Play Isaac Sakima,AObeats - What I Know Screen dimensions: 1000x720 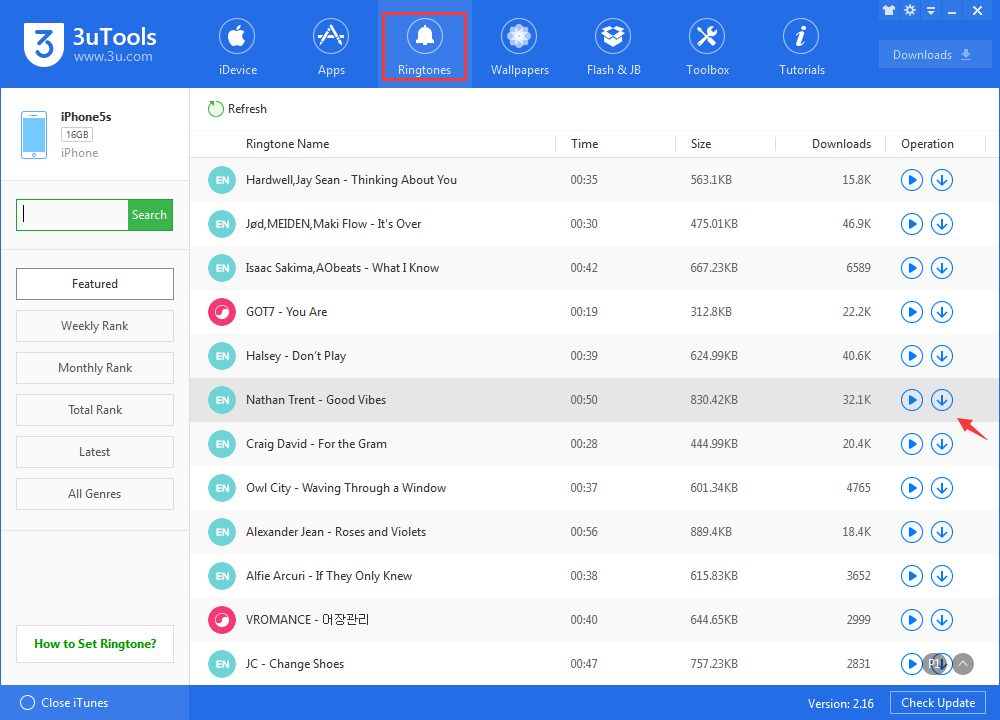912,268
